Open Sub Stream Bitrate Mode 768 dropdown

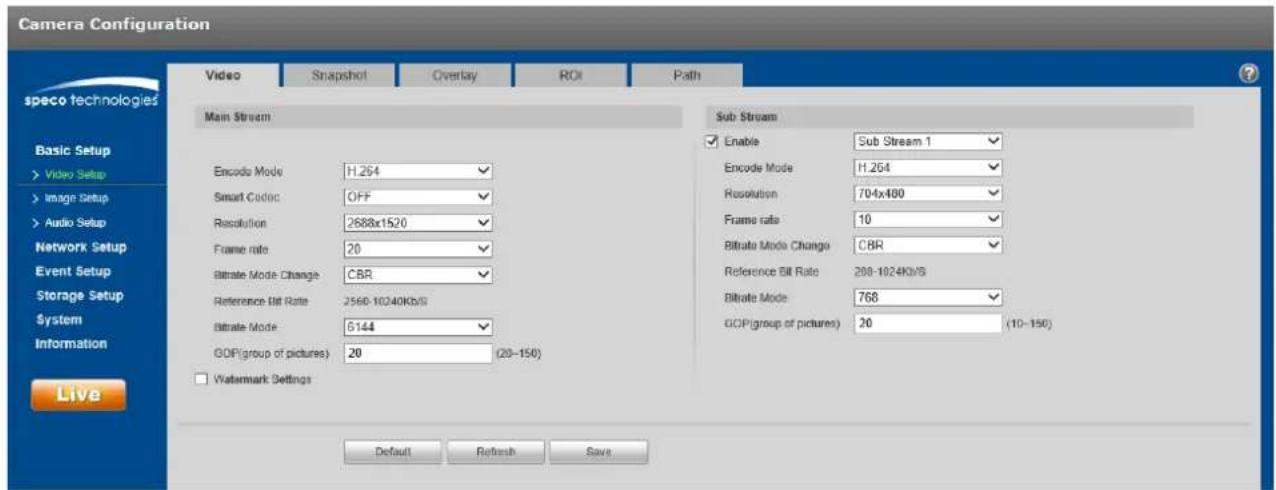[928, 298]
